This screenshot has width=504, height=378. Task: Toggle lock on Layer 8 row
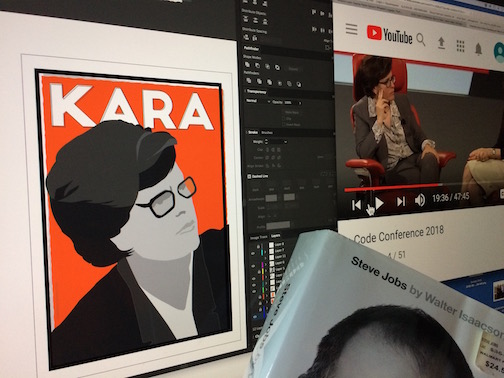coord(258,247)
